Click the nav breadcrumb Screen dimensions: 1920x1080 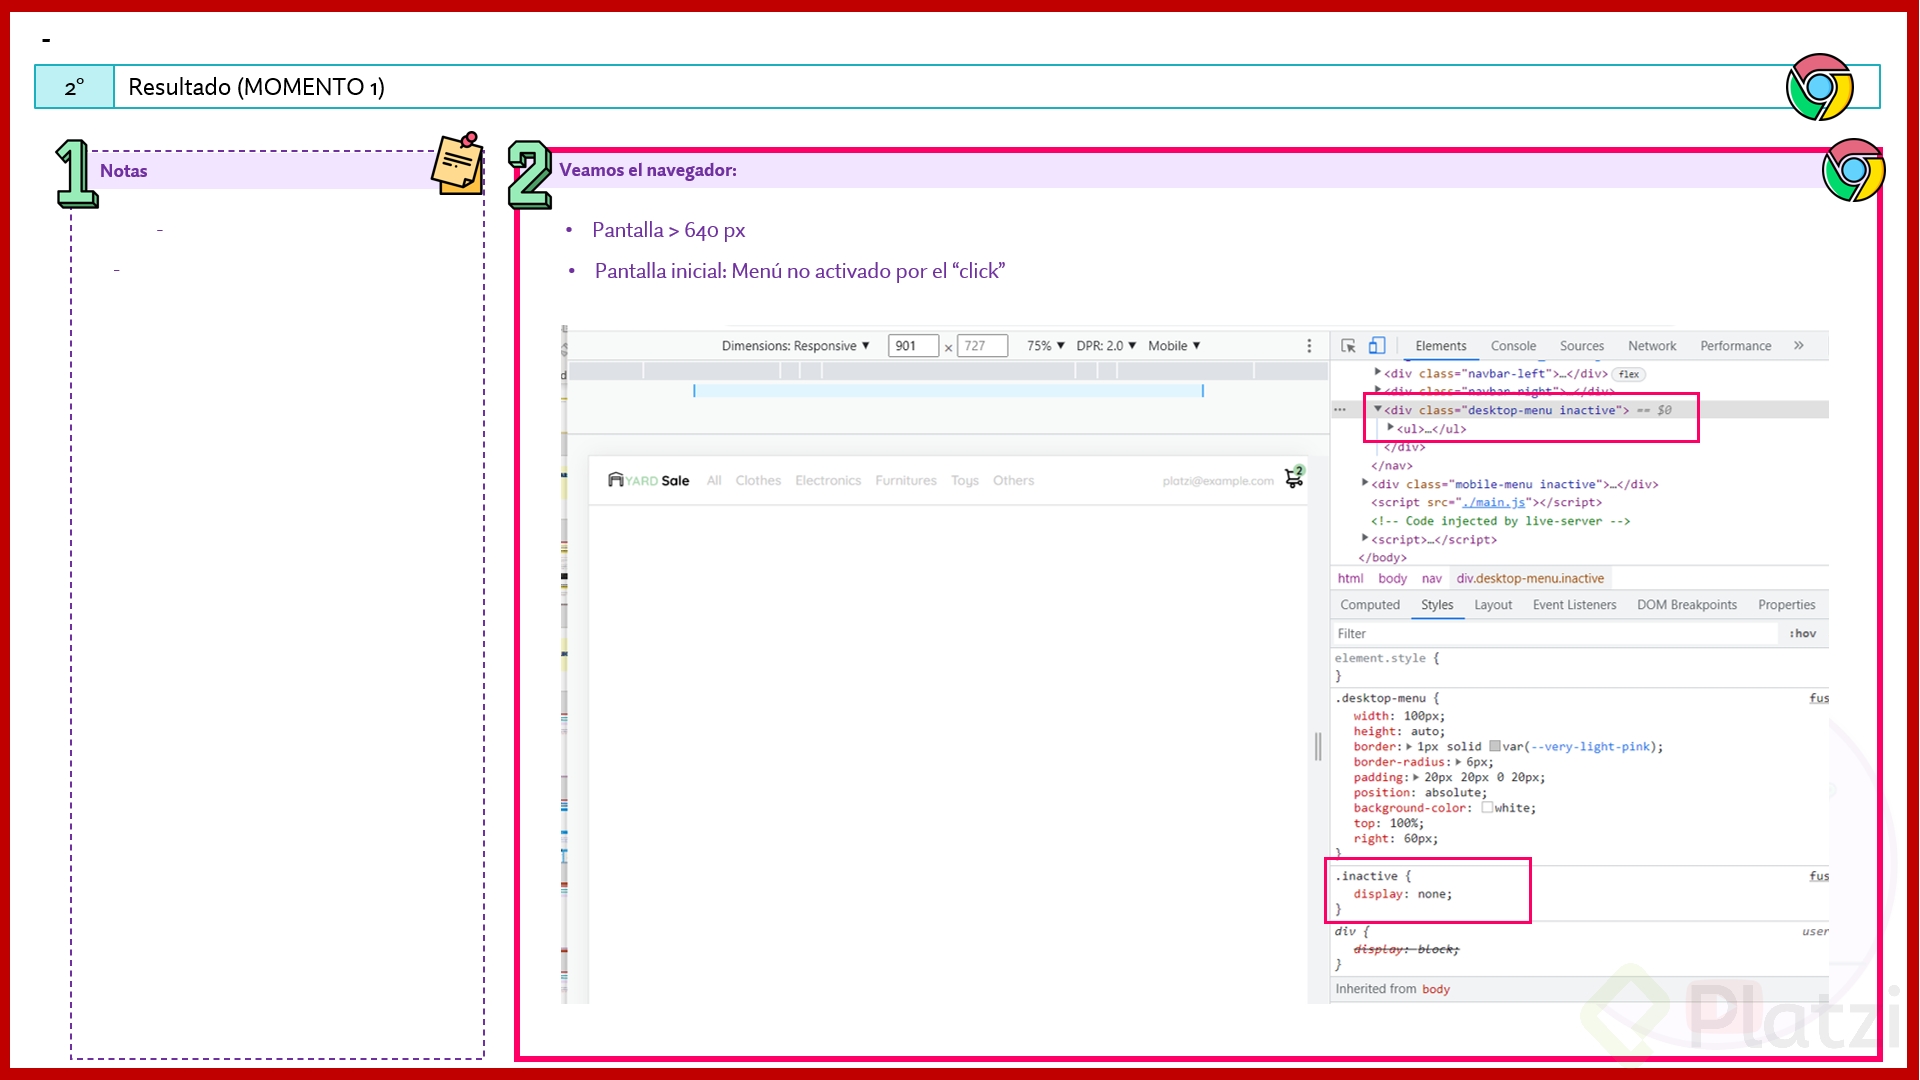pos(1432,578)
